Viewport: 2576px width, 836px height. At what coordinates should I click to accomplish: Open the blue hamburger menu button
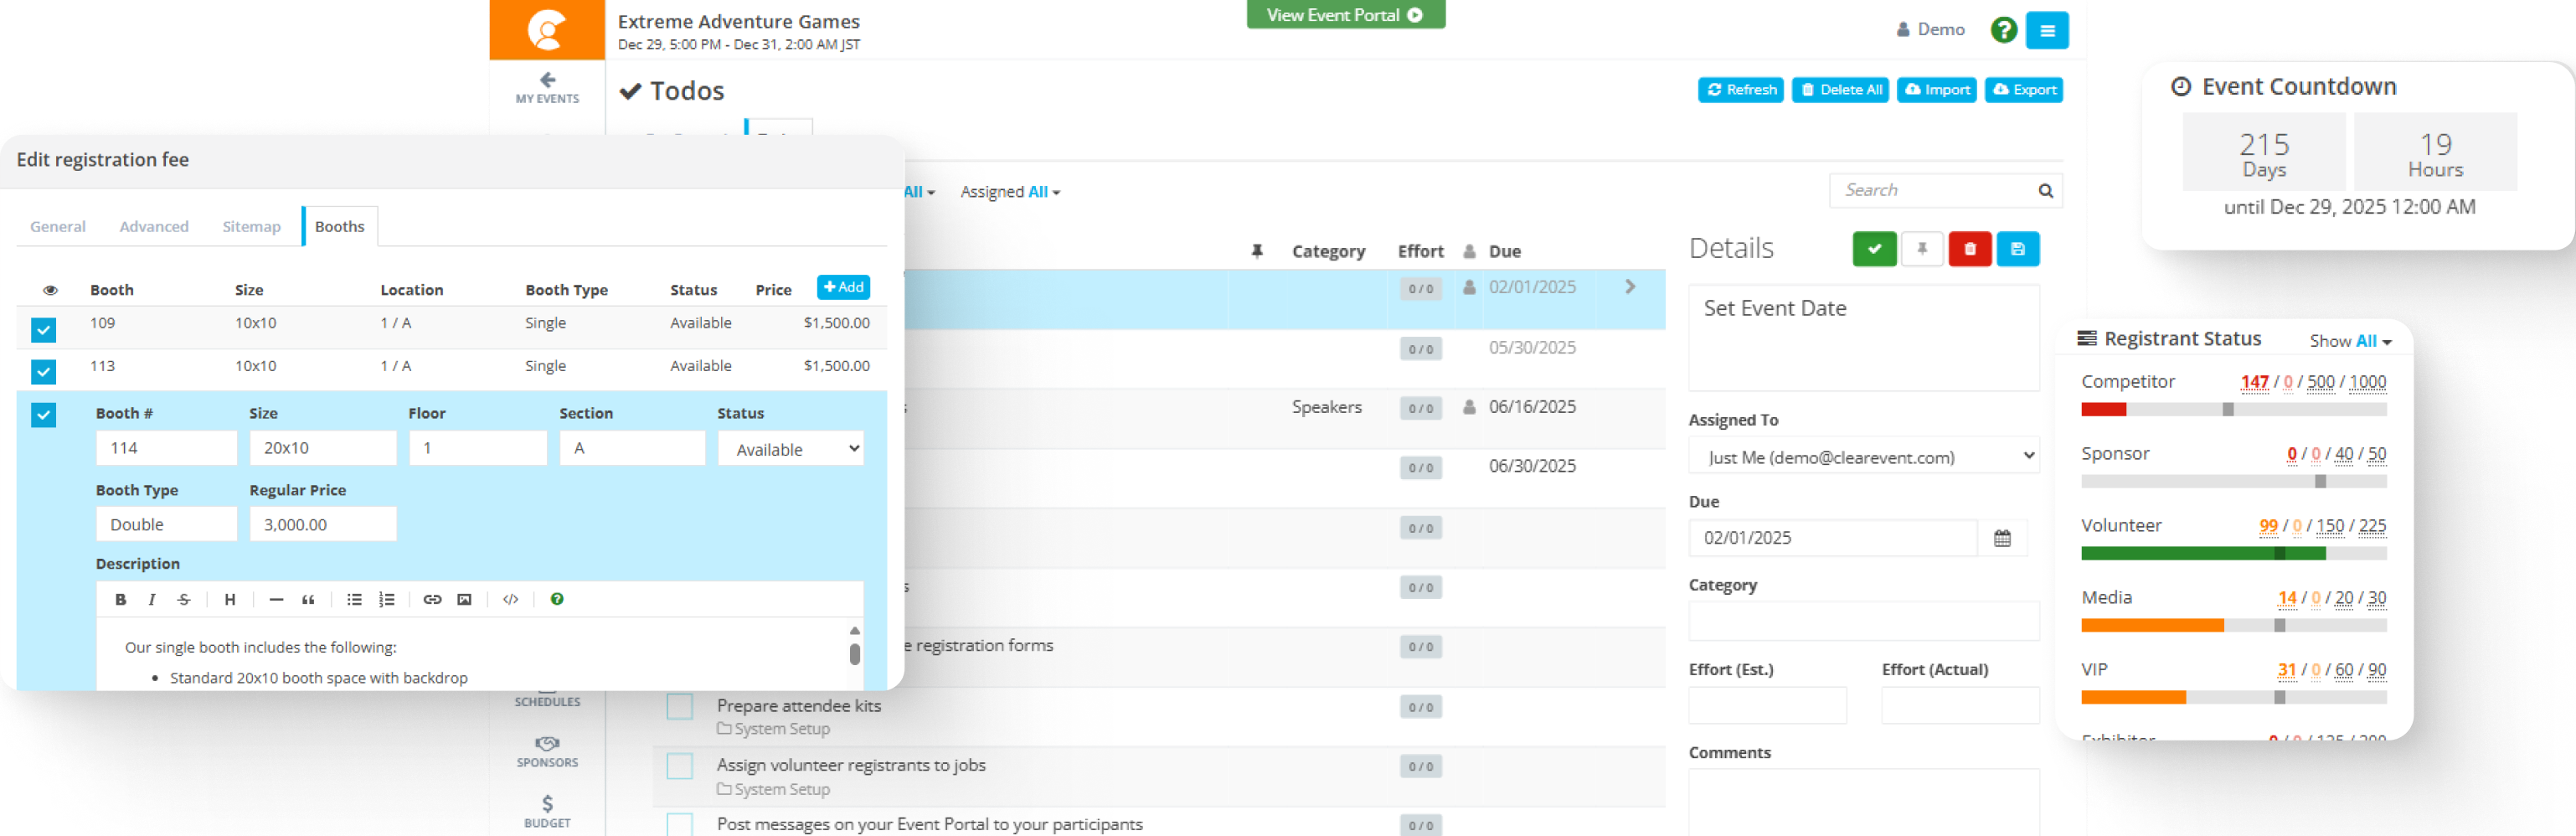pos(2046,31)
